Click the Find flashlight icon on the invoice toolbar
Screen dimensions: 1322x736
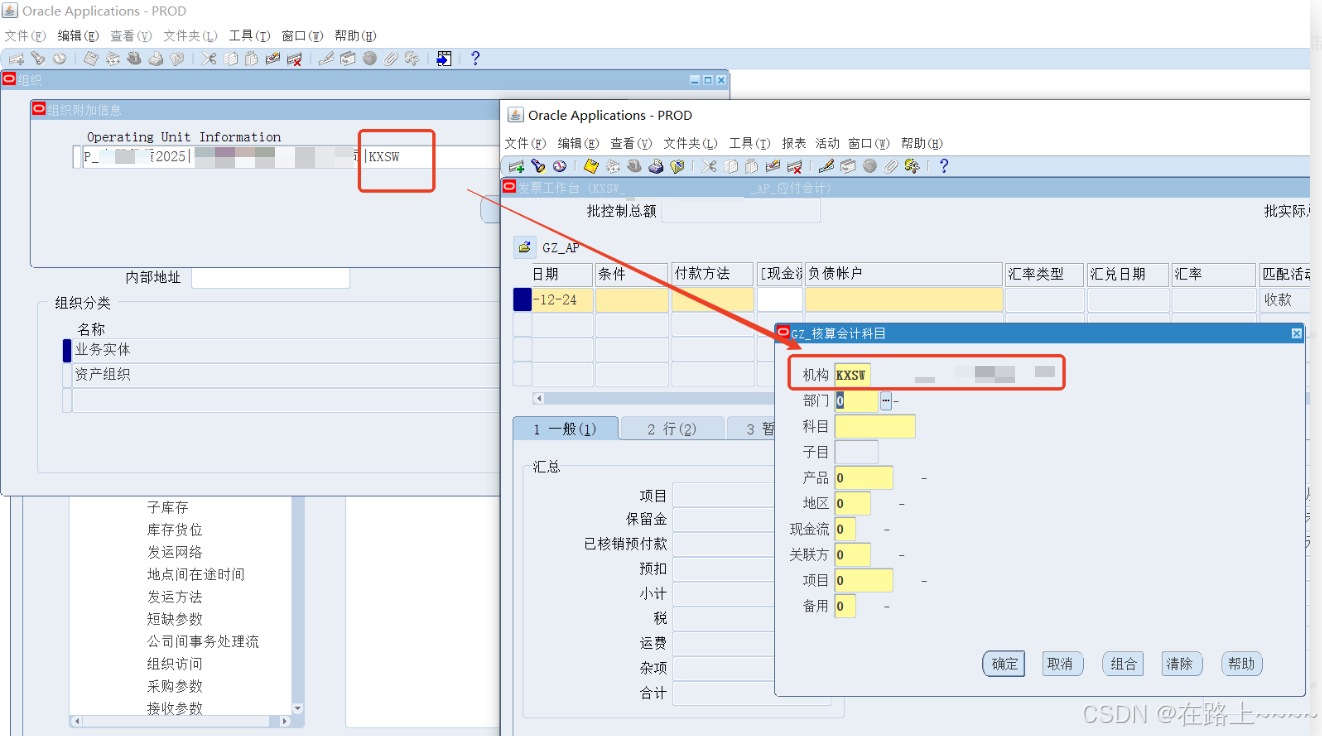pos(536,165)
